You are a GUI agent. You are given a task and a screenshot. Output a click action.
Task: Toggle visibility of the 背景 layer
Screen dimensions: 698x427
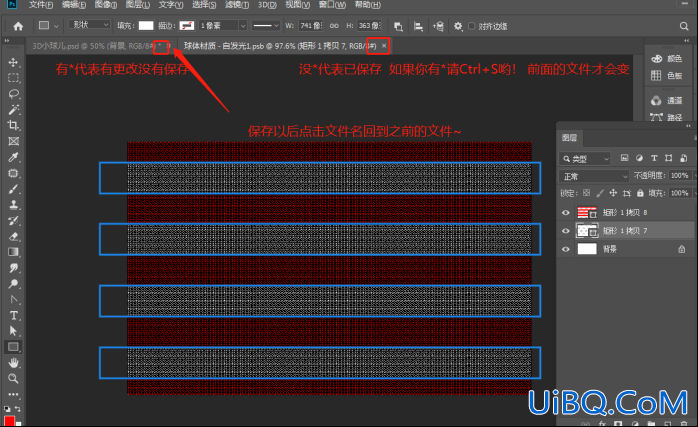click(566, 249)
